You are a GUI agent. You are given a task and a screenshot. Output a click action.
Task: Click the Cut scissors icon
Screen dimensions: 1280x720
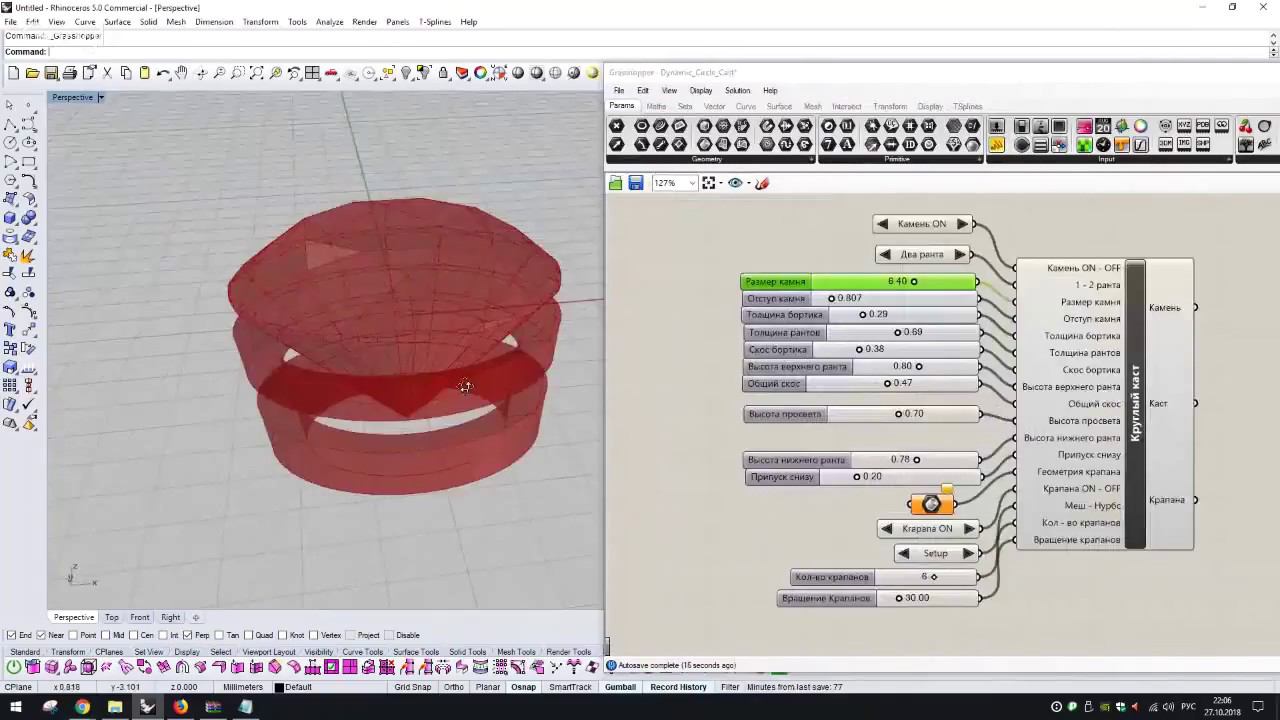pos(107,73)
